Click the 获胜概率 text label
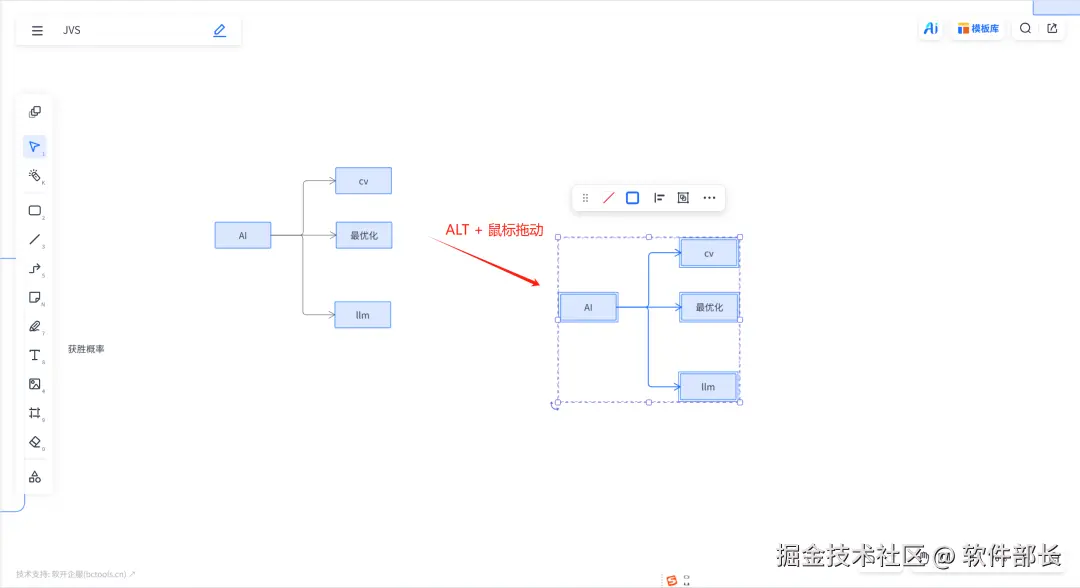The height and width of the screenshot is (588, 1080). pos(86,349)
